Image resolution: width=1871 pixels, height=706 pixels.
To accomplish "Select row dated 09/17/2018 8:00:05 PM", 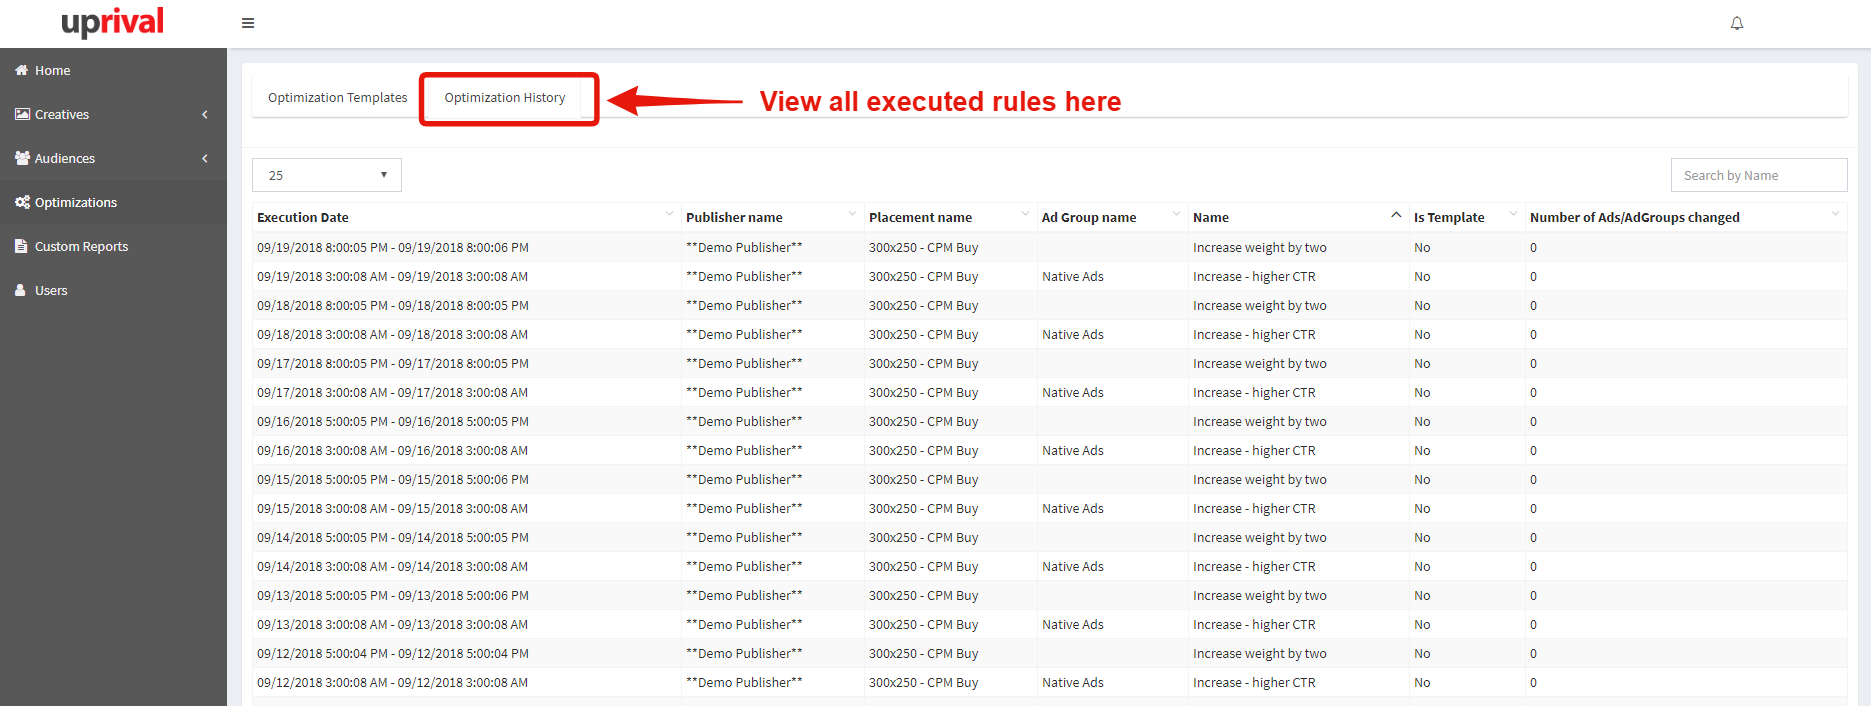I will pyautogui.click(x=1050, y=363).
